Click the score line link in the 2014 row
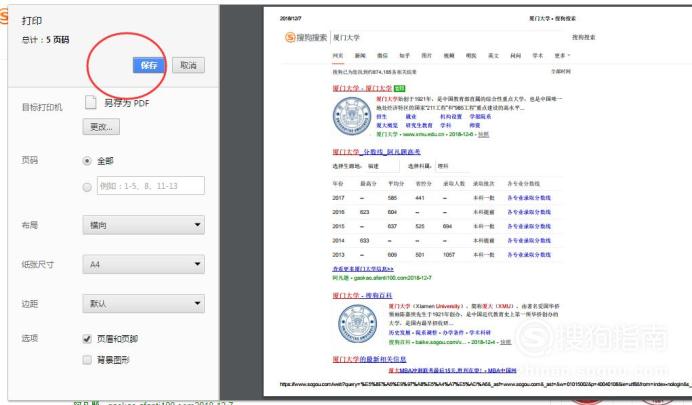692x405 pixels. pos(529,240)
